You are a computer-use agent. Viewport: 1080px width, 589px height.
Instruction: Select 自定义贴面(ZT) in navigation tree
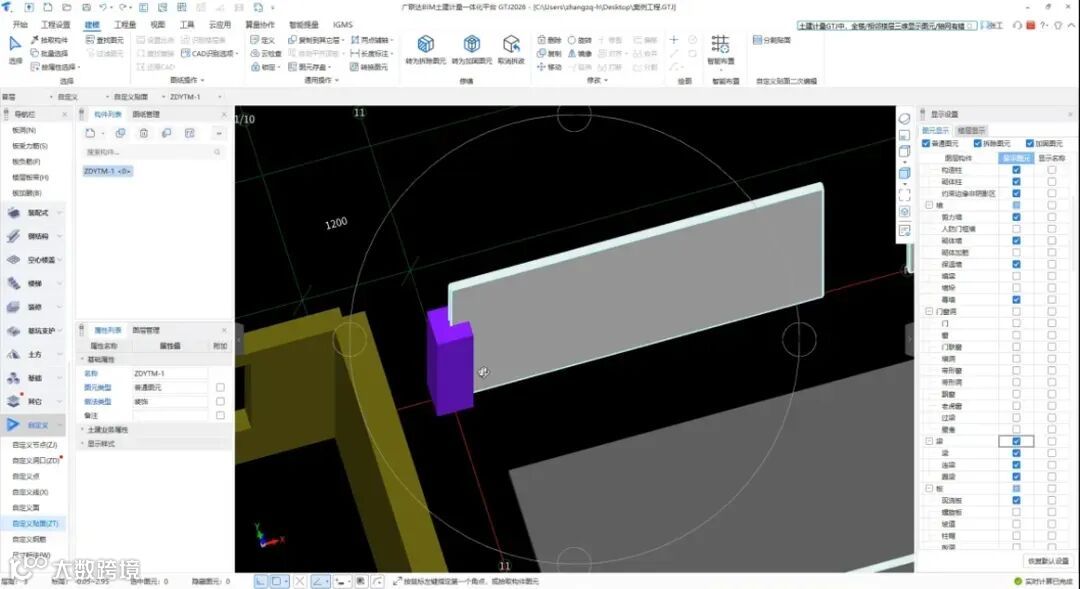(35, 524)
